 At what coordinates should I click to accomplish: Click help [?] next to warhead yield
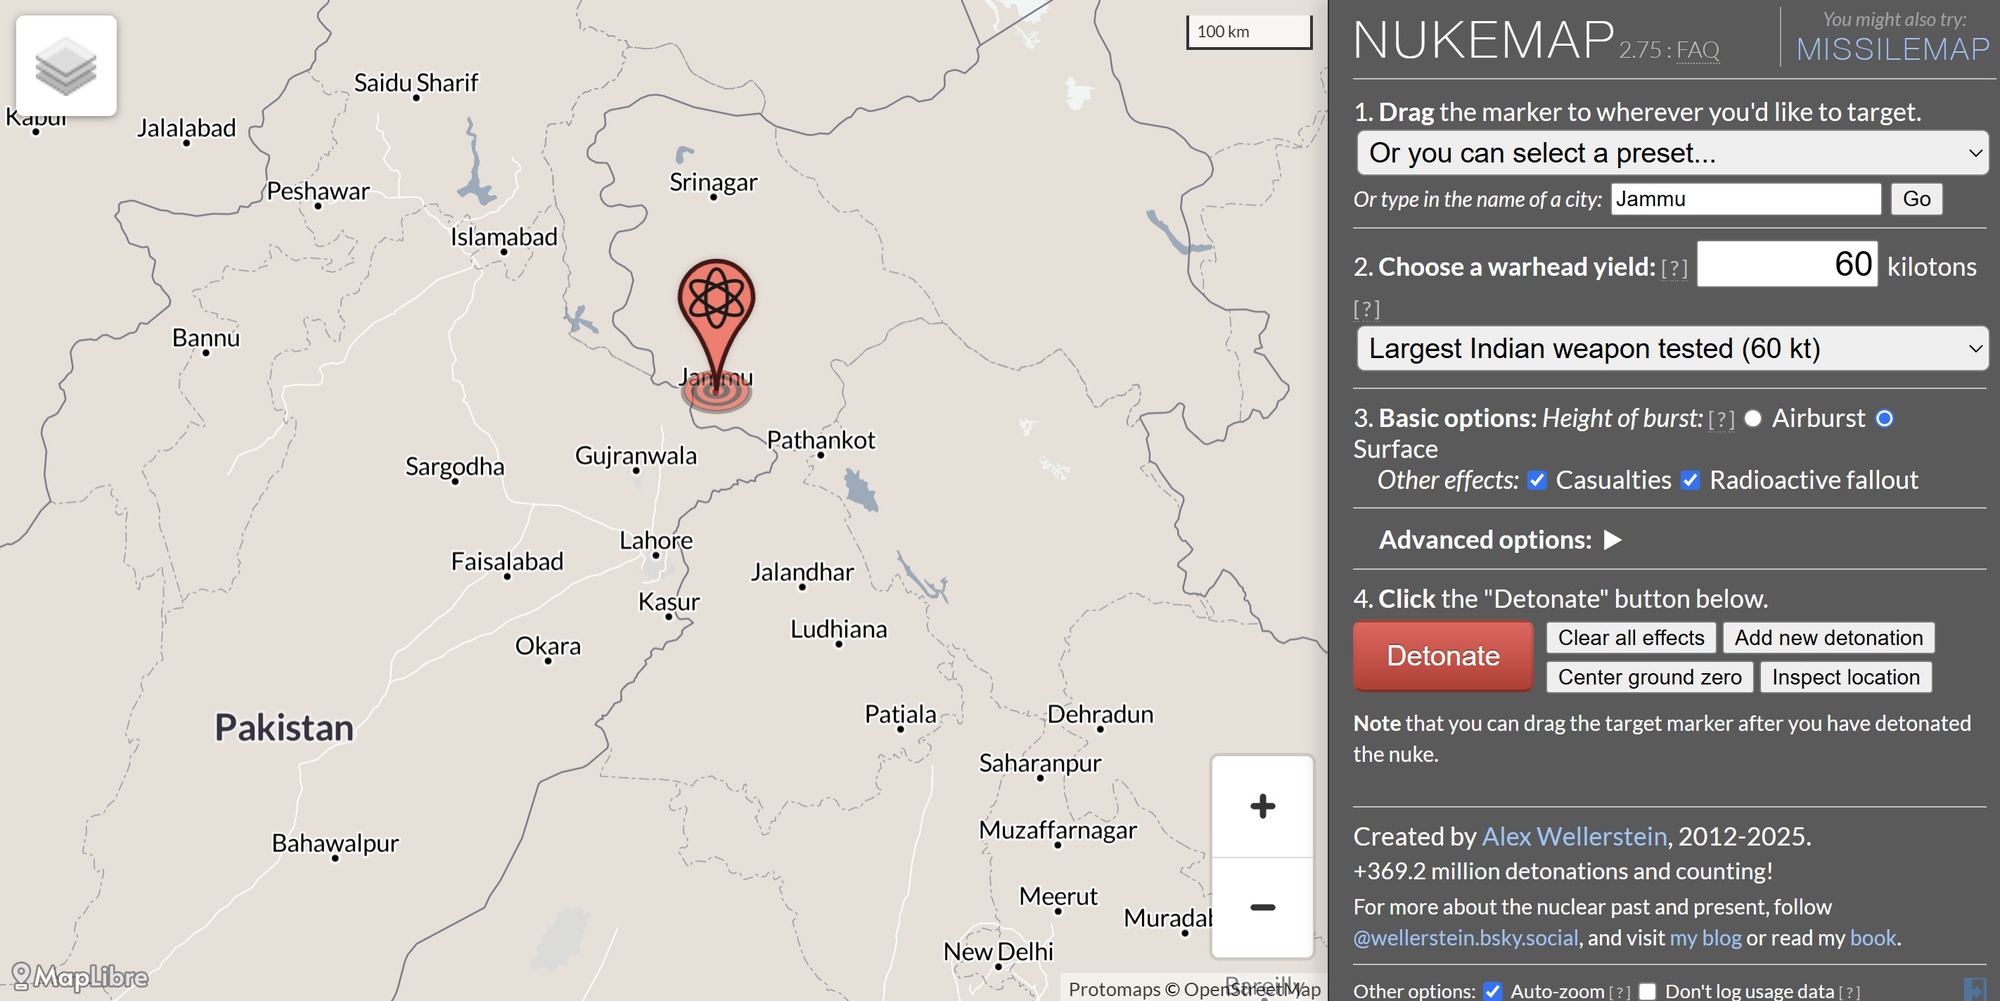pos(1674,268)
